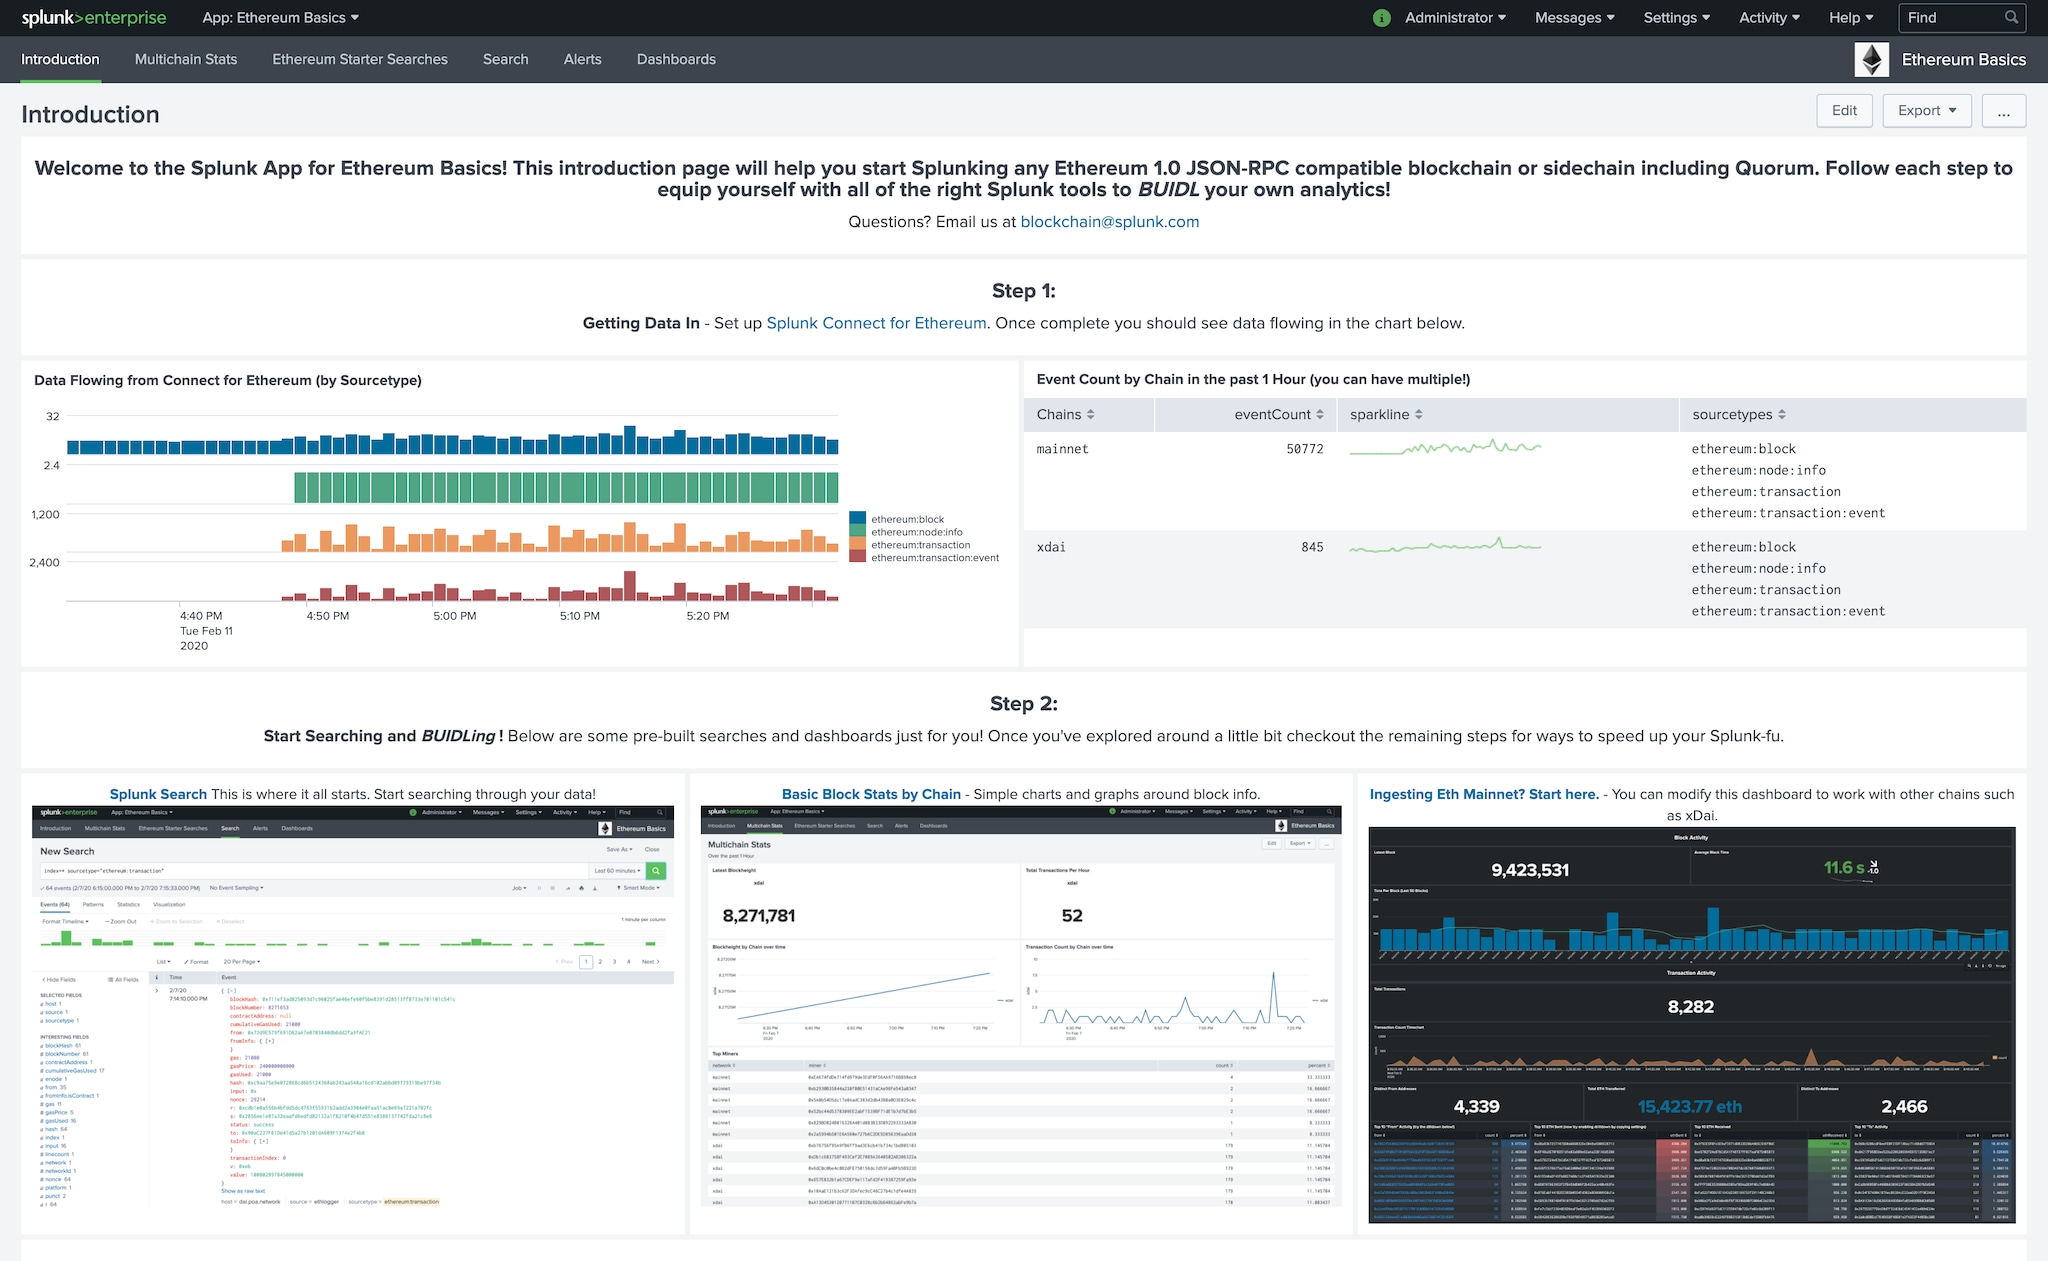The image size is (2048, 1261).
Task: Click the green info status icon near Administrator
Action: [1382, 18]
